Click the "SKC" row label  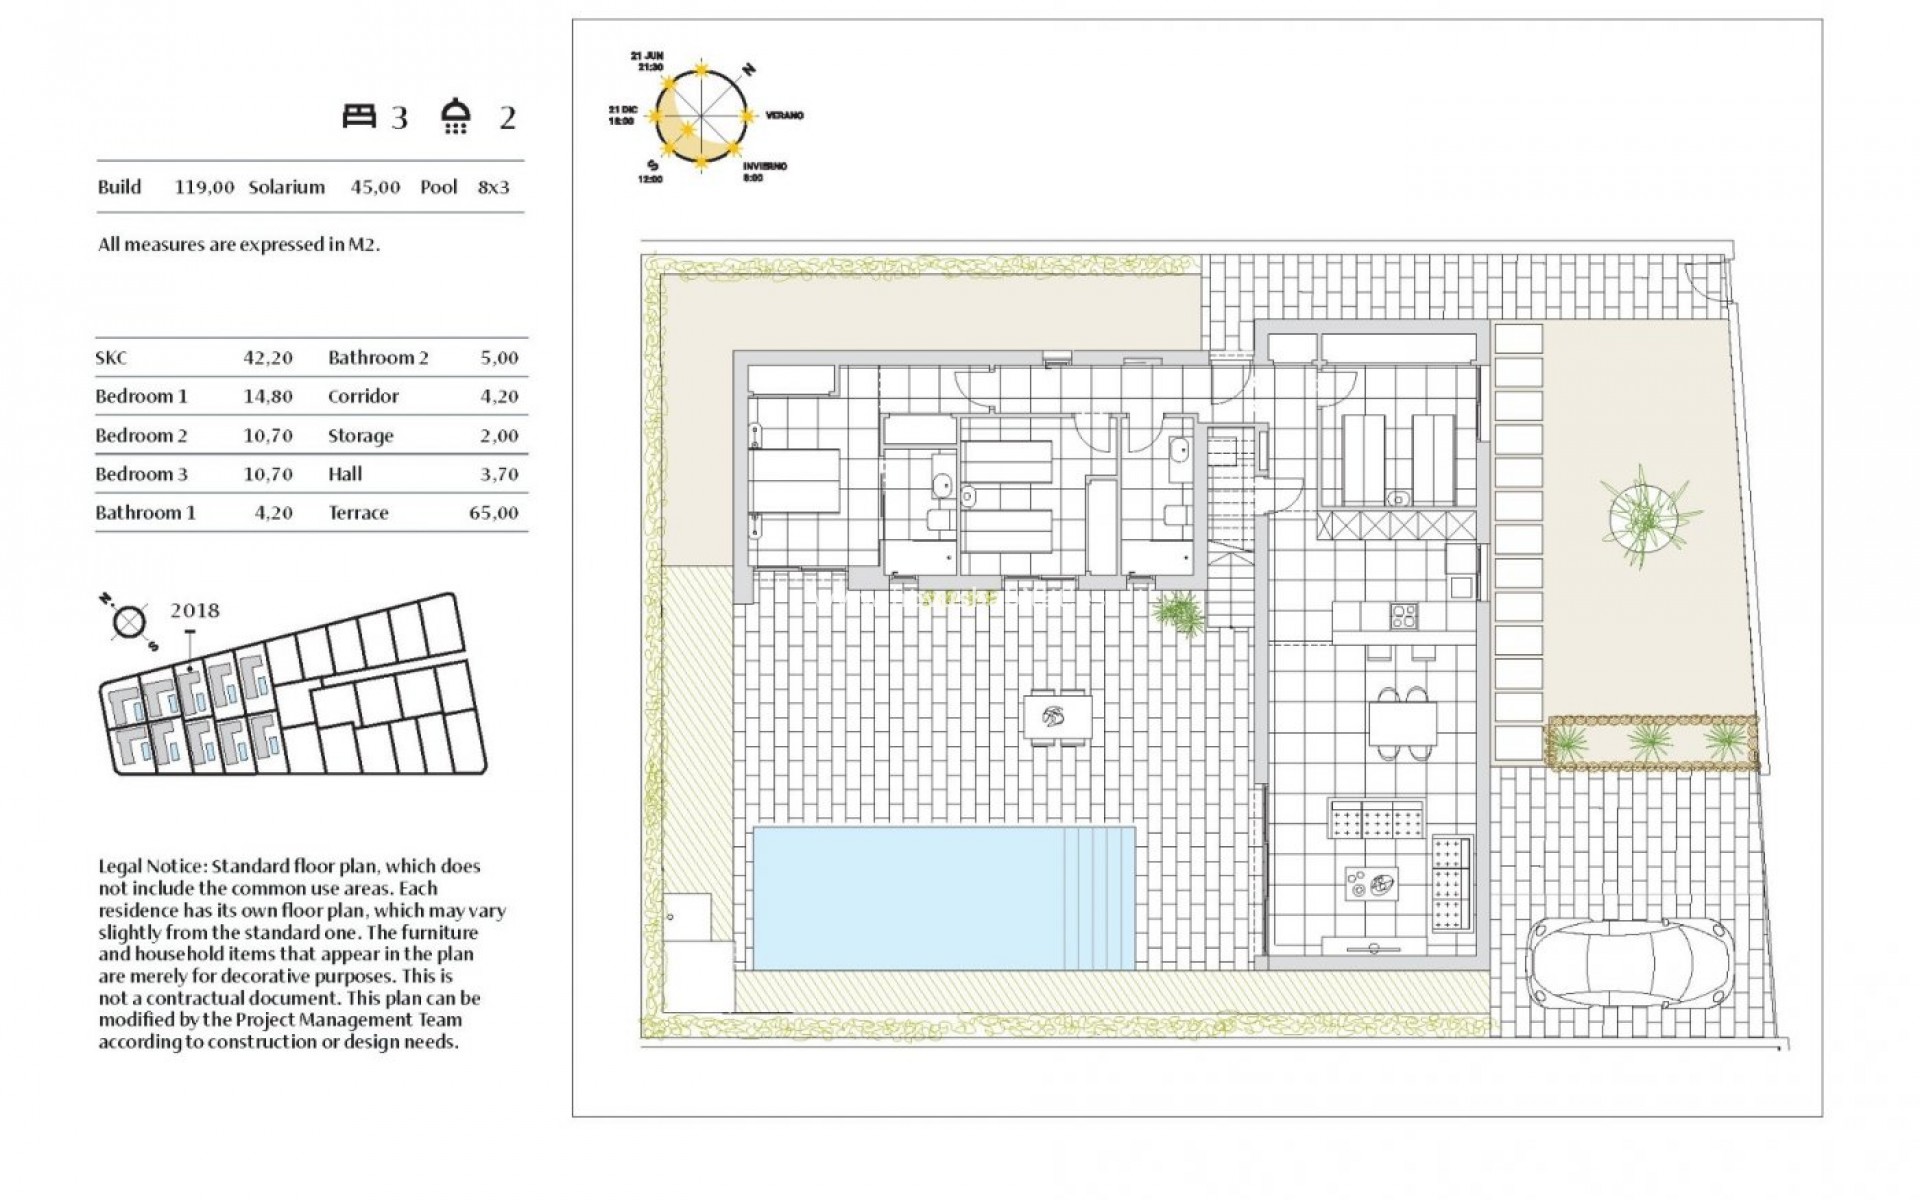pyautogui.click(x=111, y=358)
